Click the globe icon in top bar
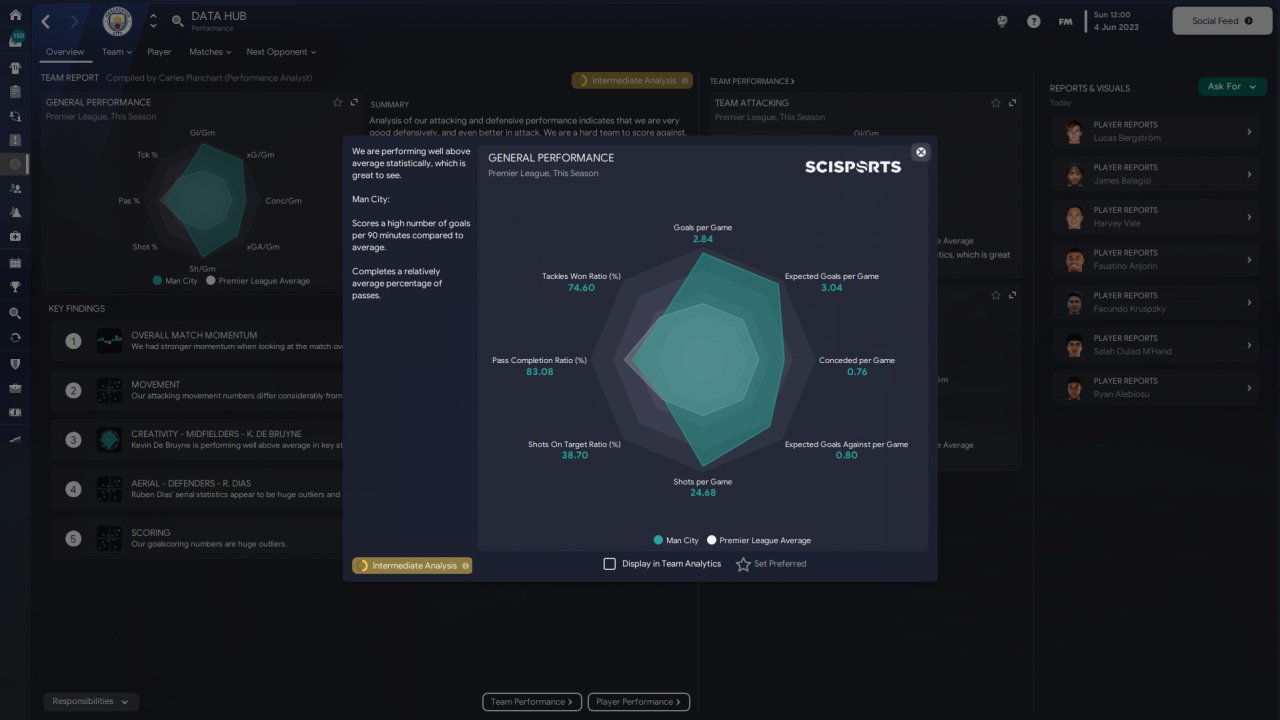This screenshot has width=1280, height=720. tap(1002, 21)
